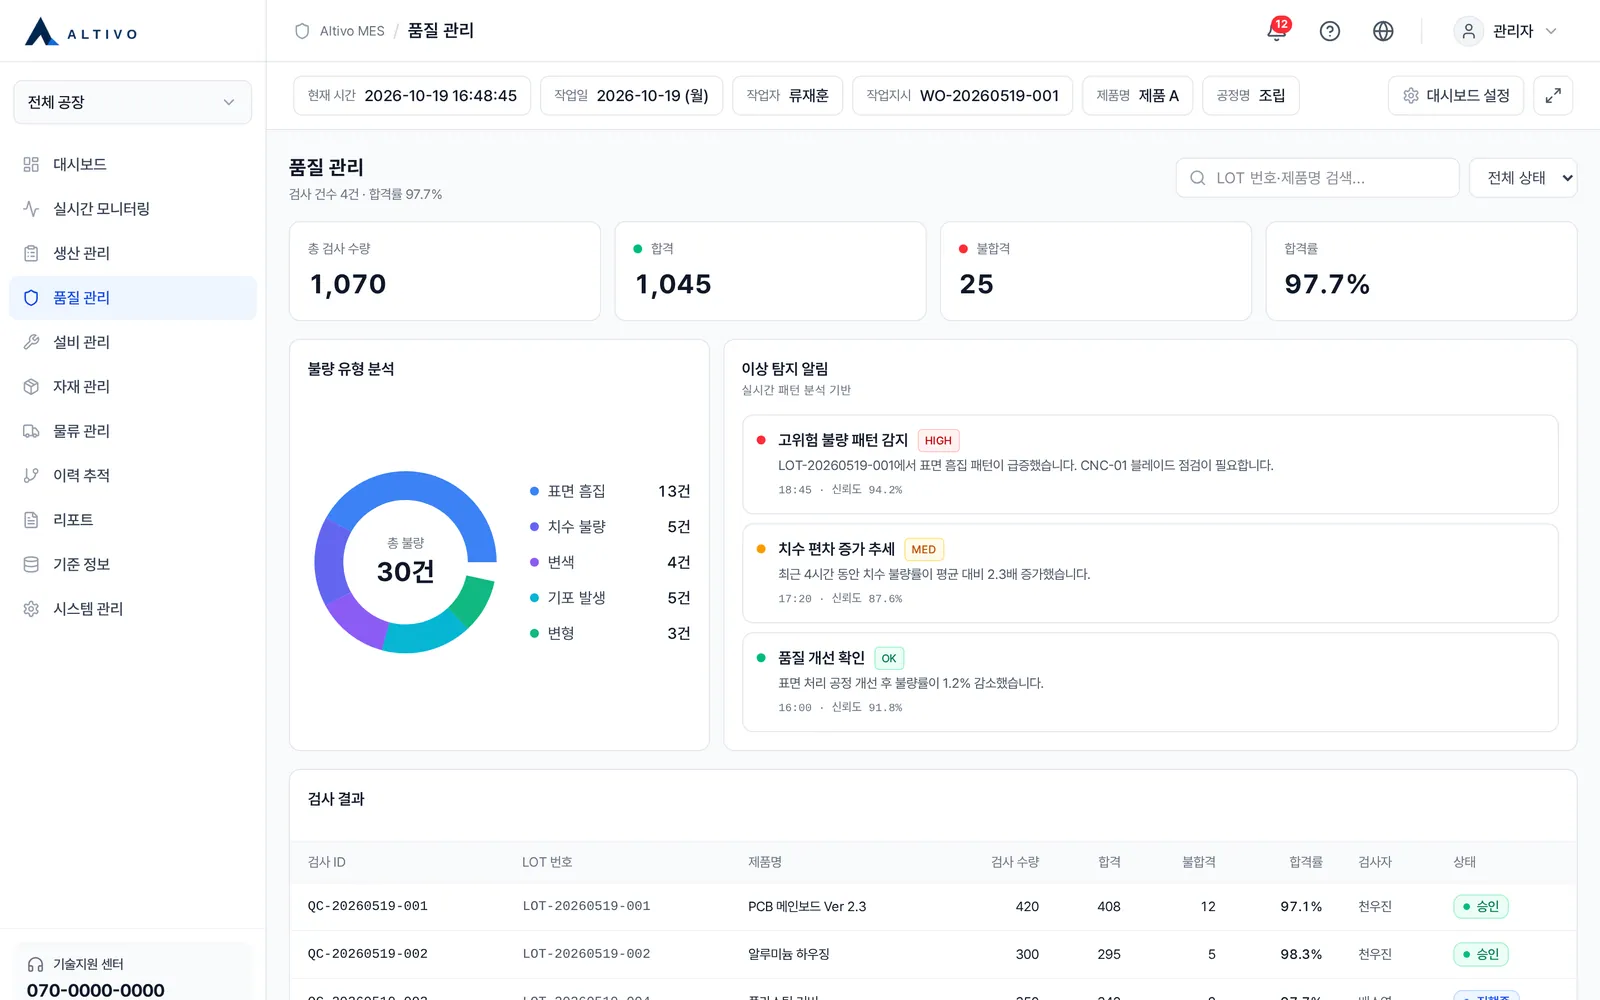Click the 이력 추적 branch icon
The image size is (1600, 1000).
tap(31, 476)
